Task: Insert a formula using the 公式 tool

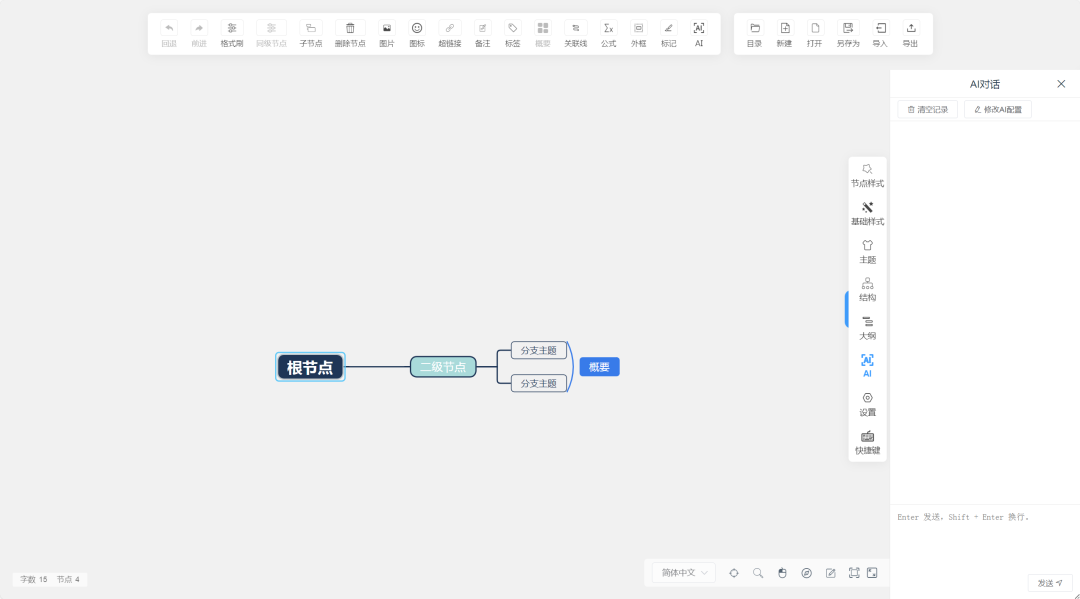Action: point(607,33)
